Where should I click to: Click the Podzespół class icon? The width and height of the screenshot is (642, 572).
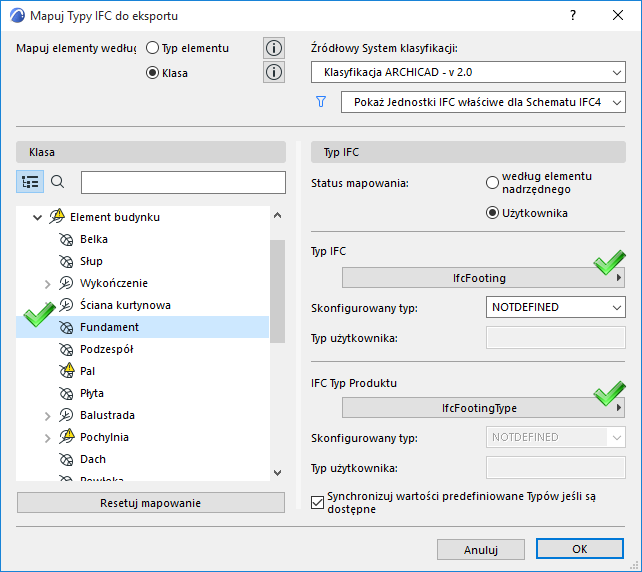click(x=66, y=349)
